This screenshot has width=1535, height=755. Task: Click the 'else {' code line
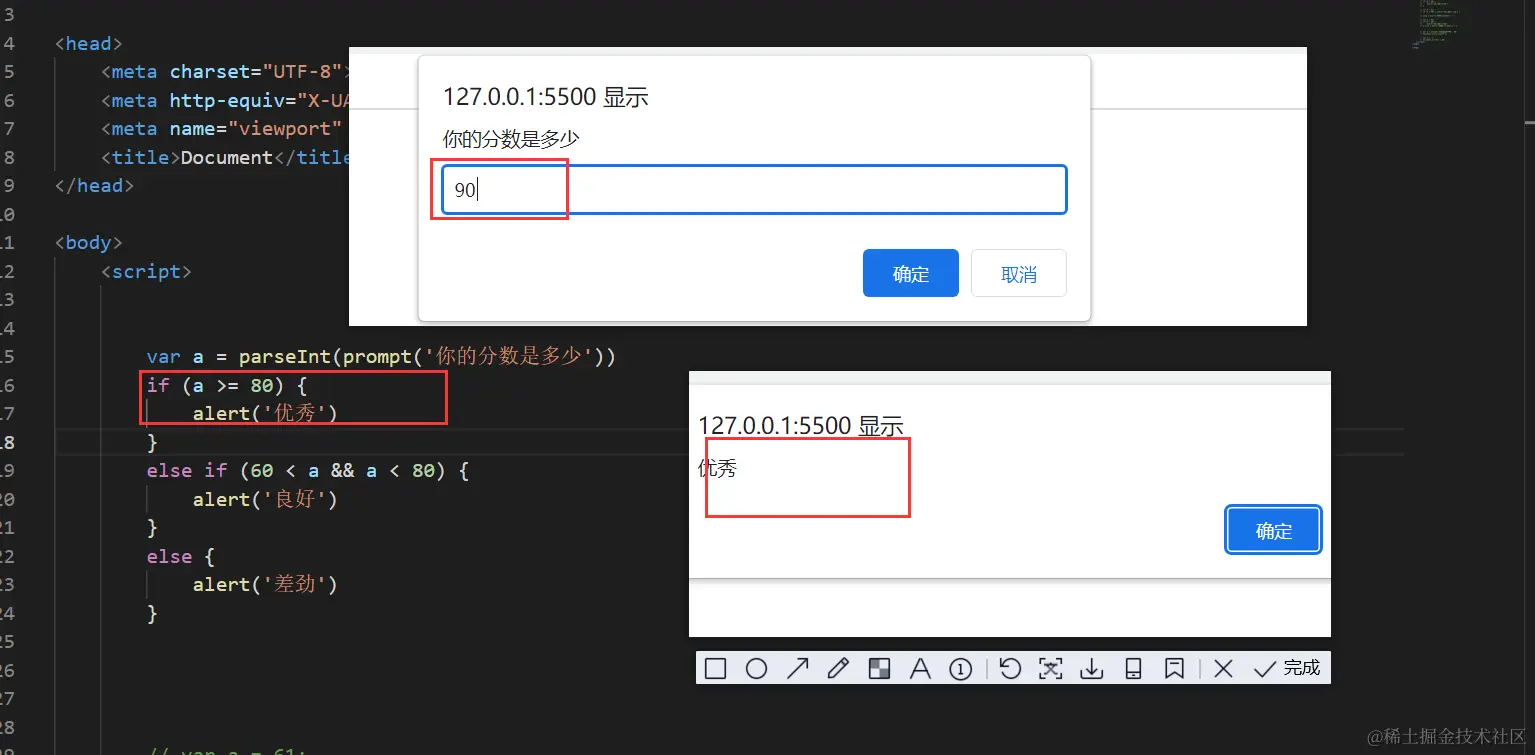point(180,556)
